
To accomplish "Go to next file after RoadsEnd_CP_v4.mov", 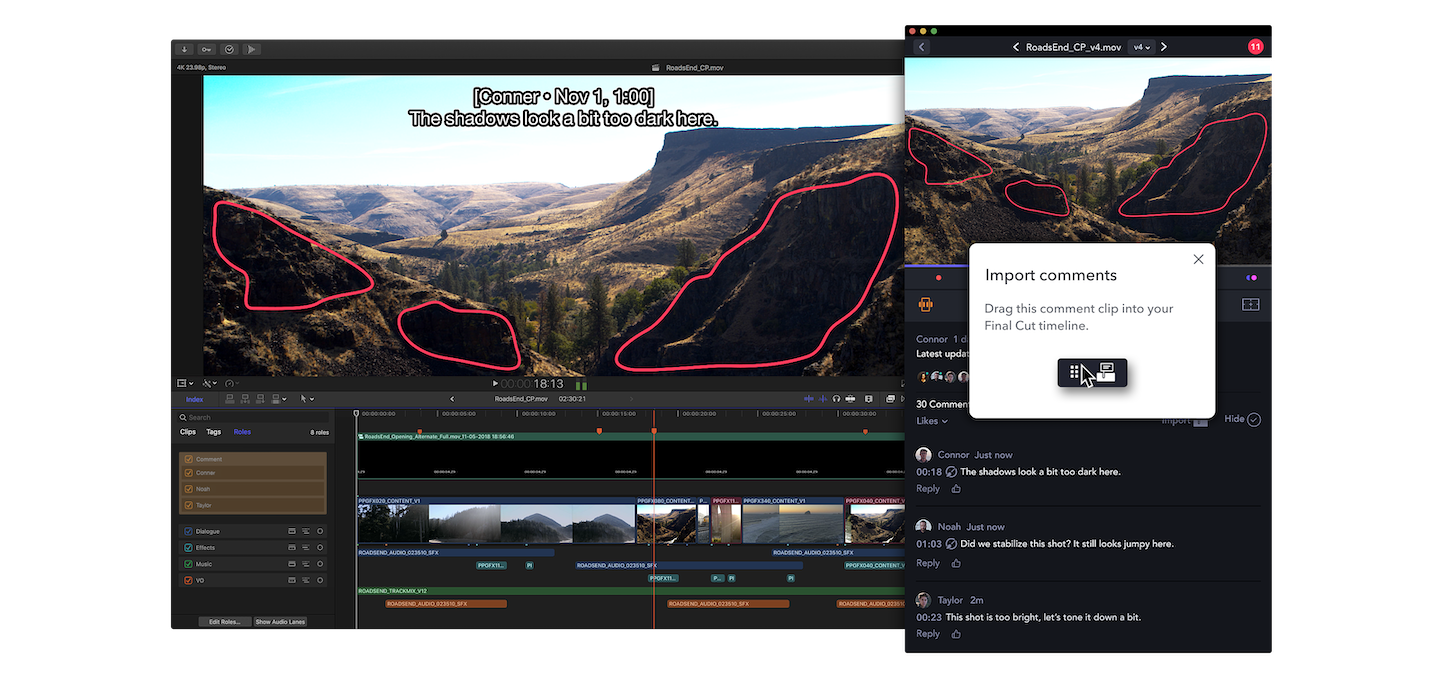I will 1164,47.
